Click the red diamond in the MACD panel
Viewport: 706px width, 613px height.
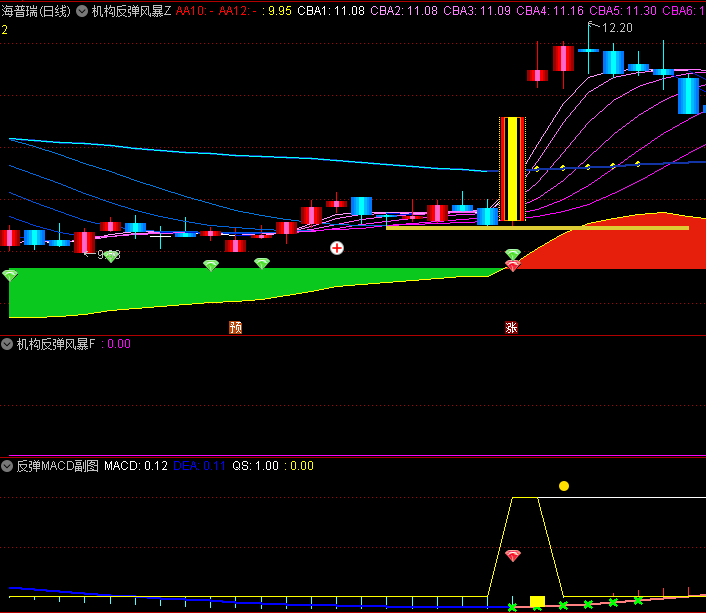(x=513, y=555)
